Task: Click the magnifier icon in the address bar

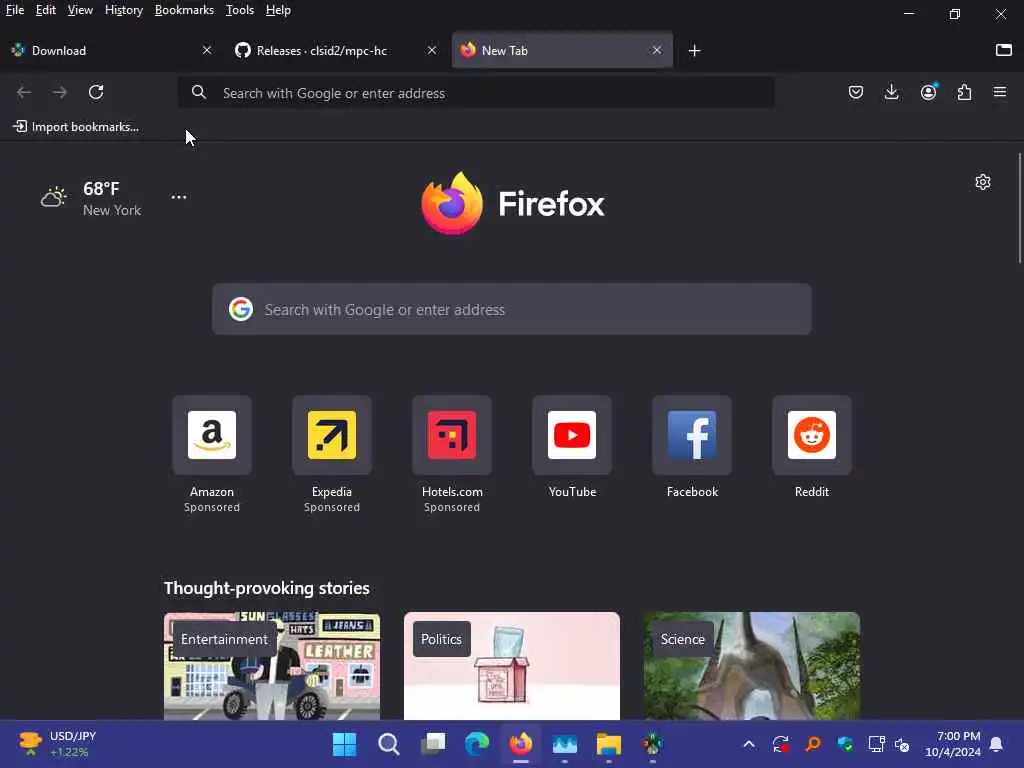Action: [199, 93]
